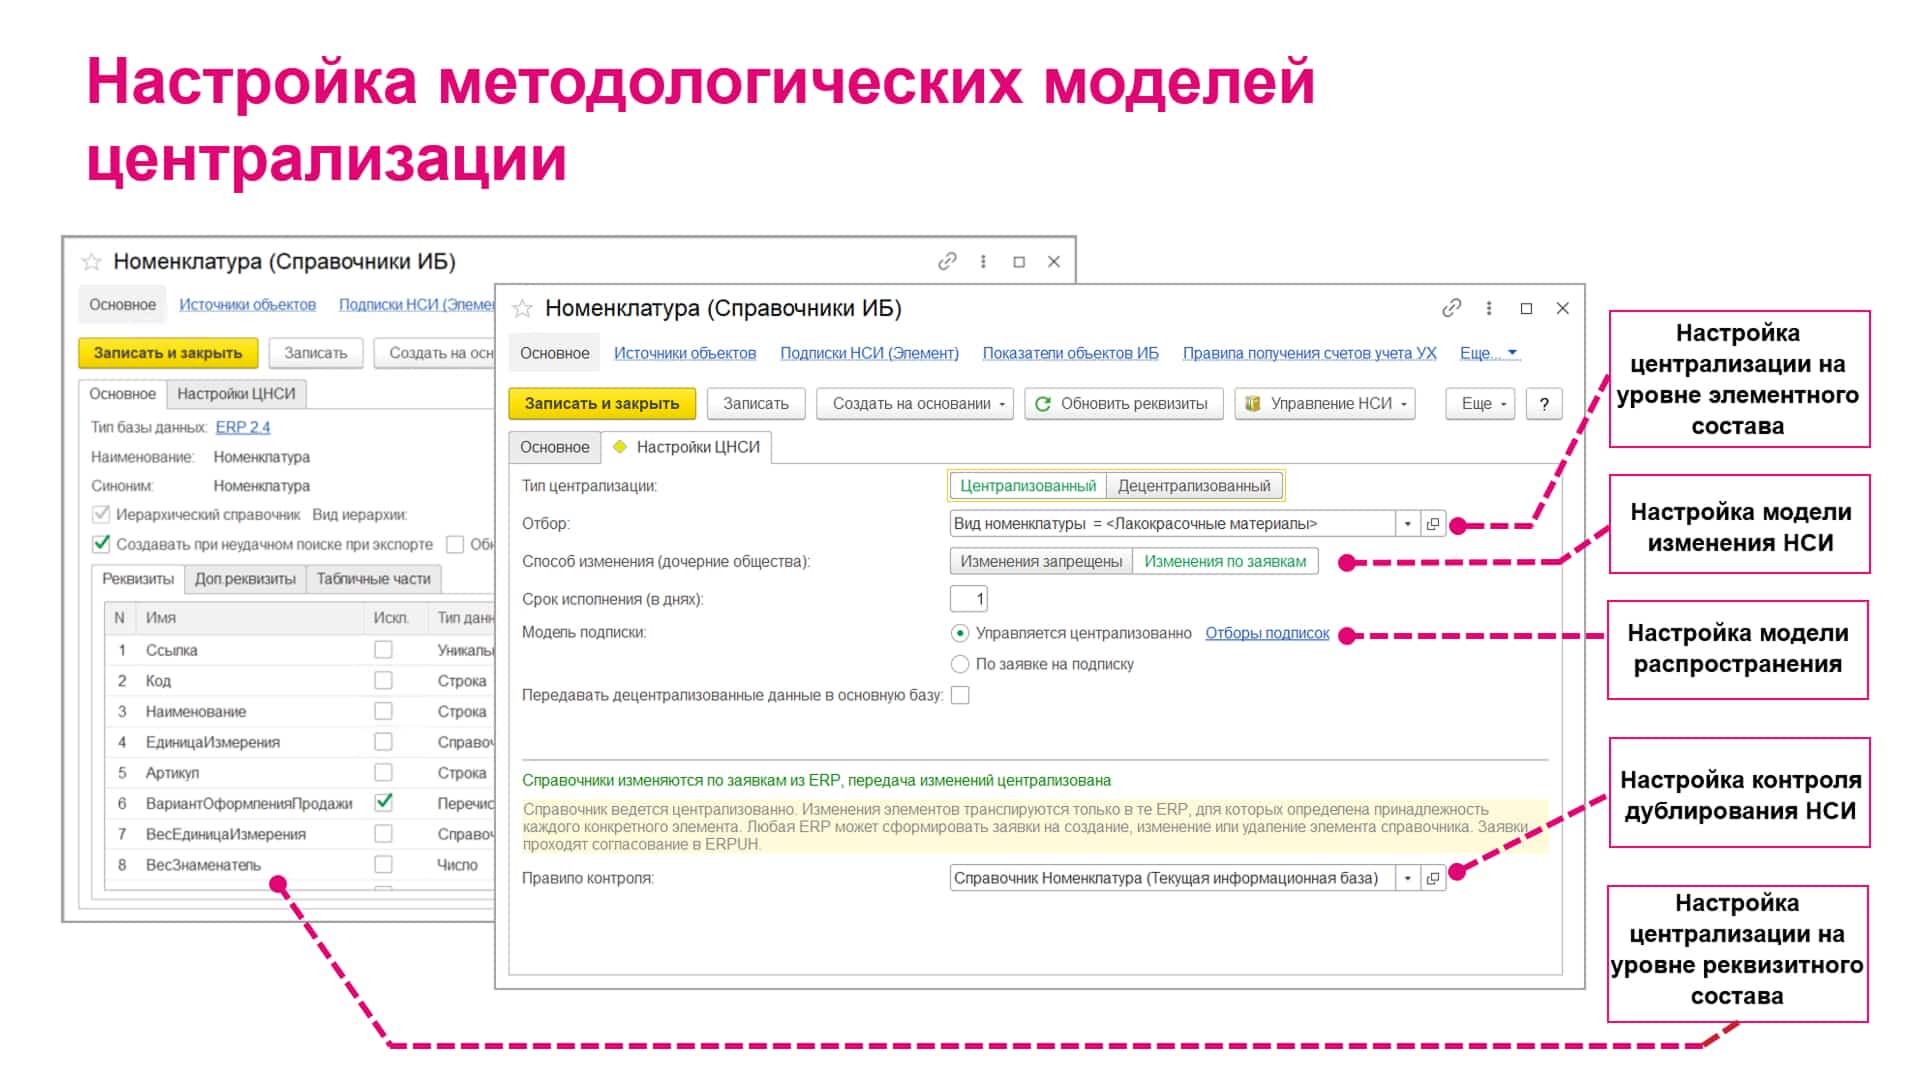The height and width of the screenshot is (1080, 1919).
Task: Click Записать button in back window
Action: (x=316, y=353)
